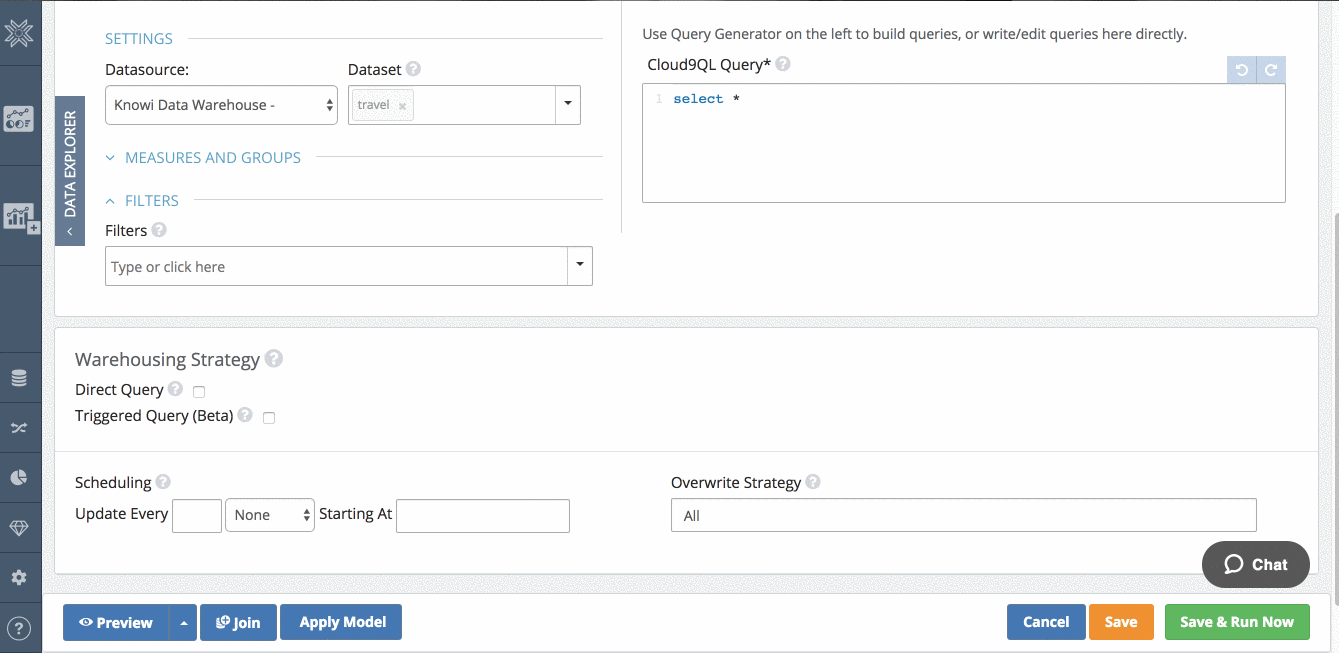Undo the query edit

click(x=1242, y=70)
